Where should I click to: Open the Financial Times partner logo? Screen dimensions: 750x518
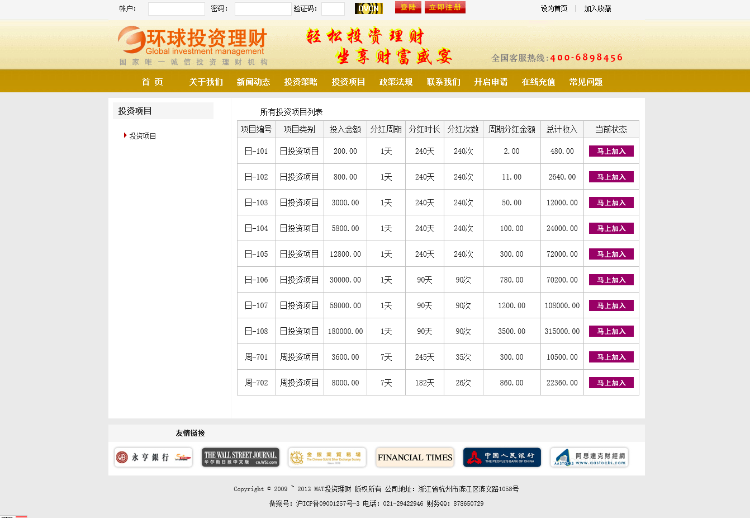coord(415,457)
